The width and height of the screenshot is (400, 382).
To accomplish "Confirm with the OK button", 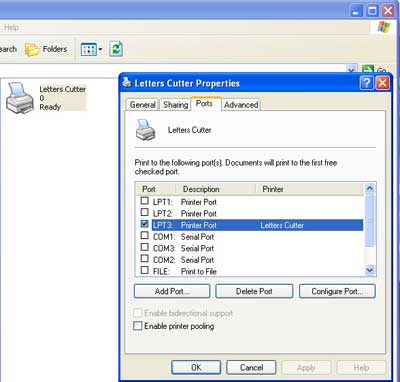I will tap(196, 368).
